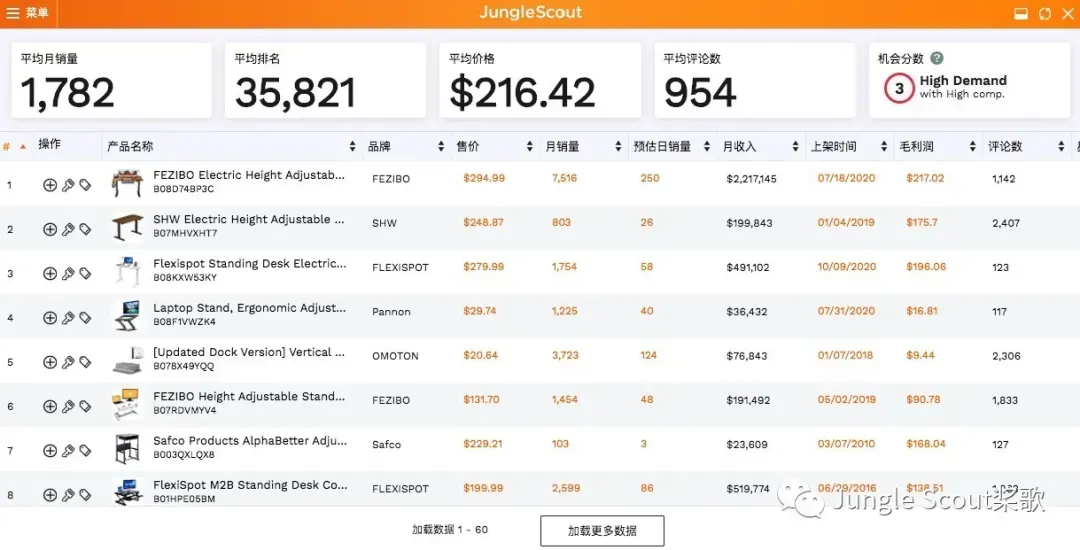Click the plus icon for Laptop Stand row
This screenshot has width=1080, height=550.
(50, 317)
